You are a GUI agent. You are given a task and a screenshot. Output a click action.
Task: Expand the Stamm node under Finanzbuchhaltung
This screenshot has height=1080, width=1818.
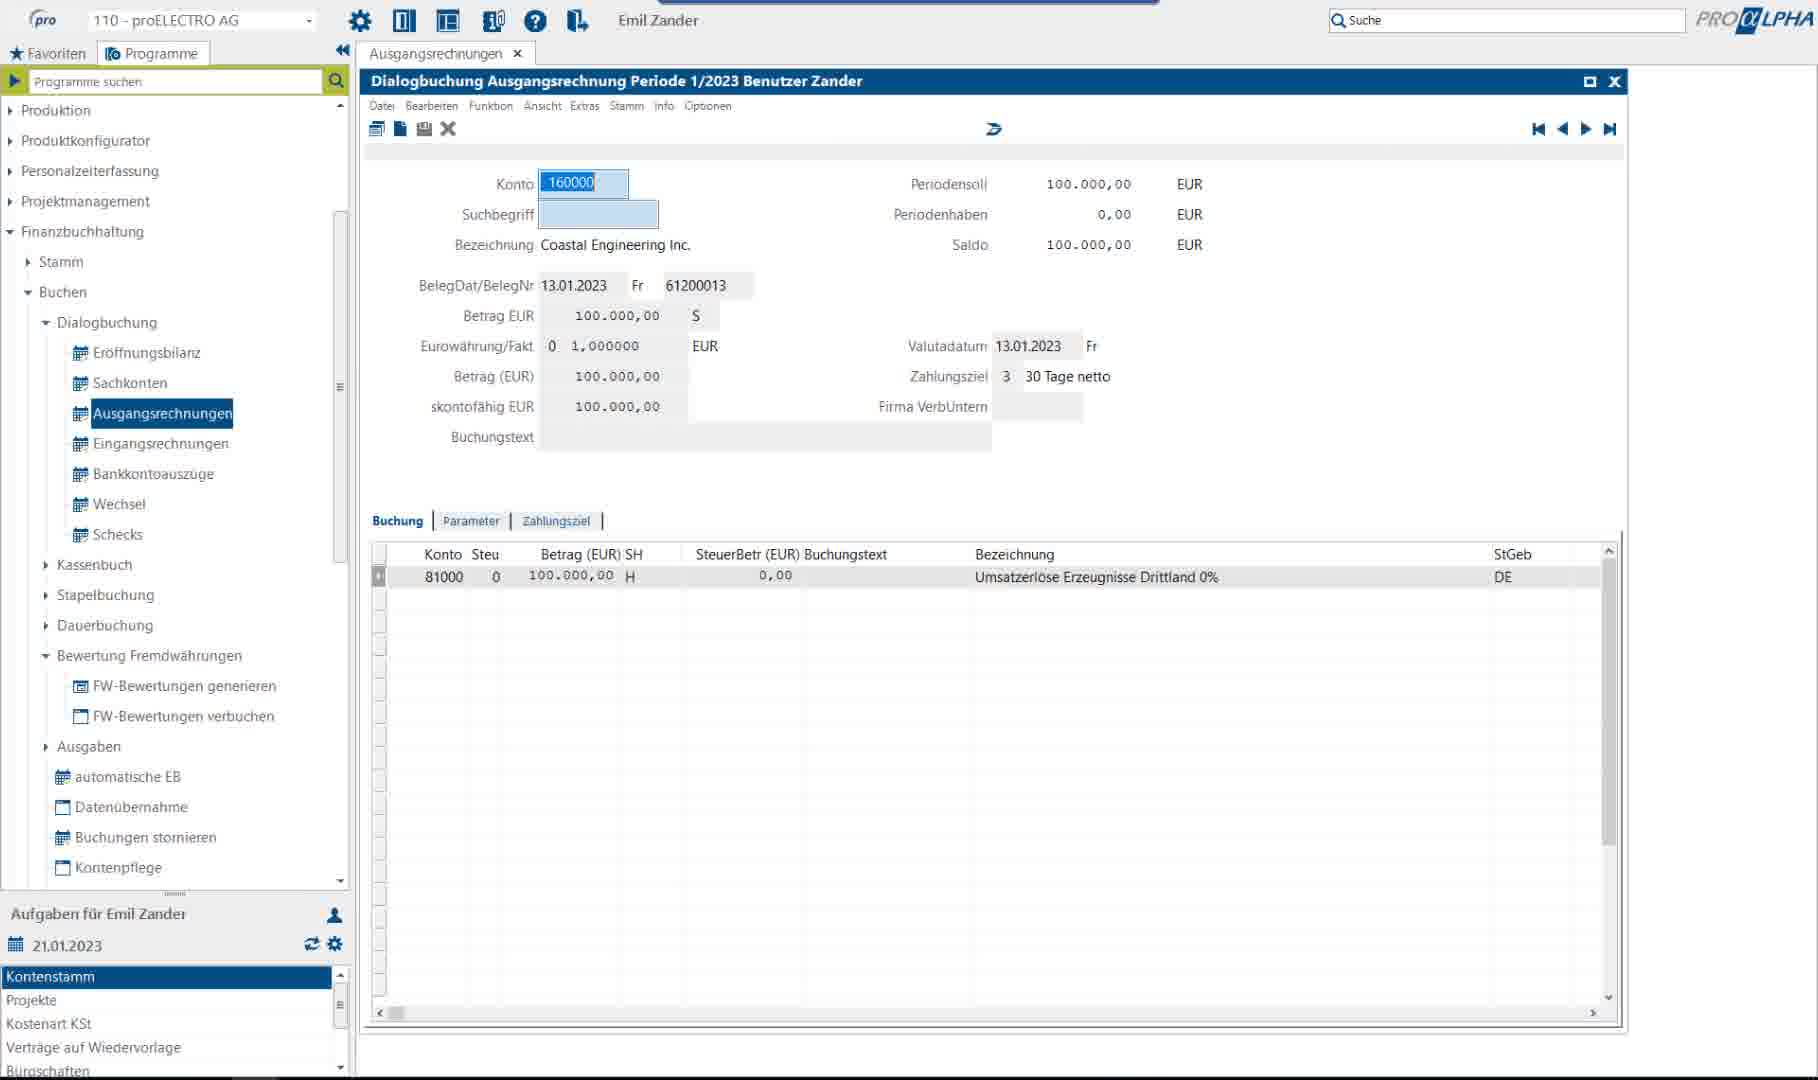[28, 262]
